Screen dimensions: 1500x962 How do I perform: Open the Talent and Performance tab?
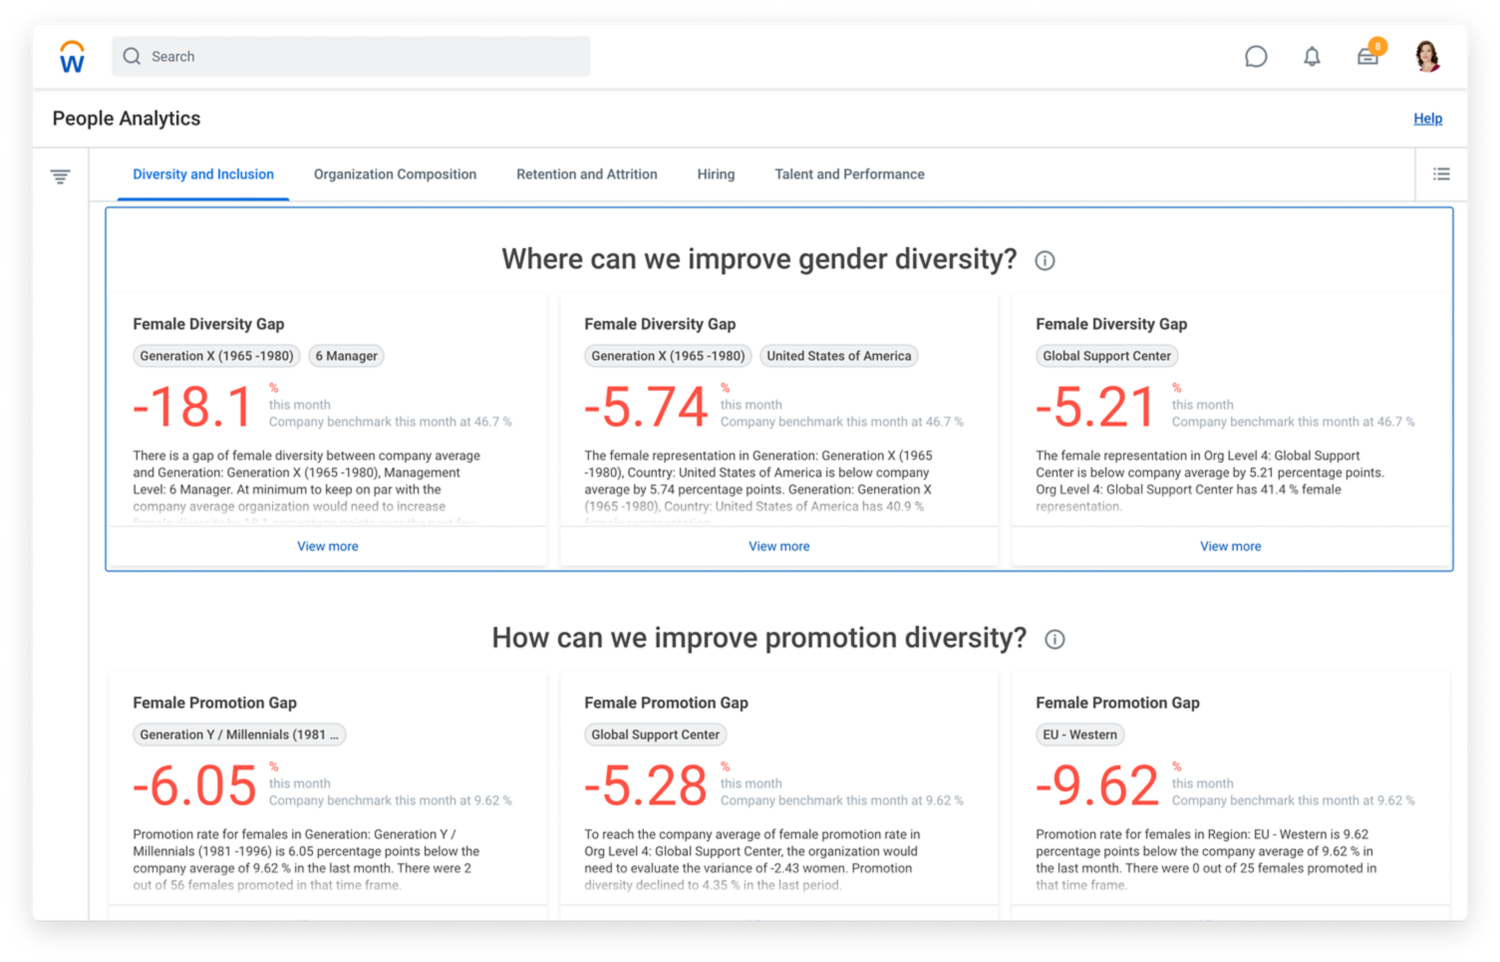(x=849, y=173)
